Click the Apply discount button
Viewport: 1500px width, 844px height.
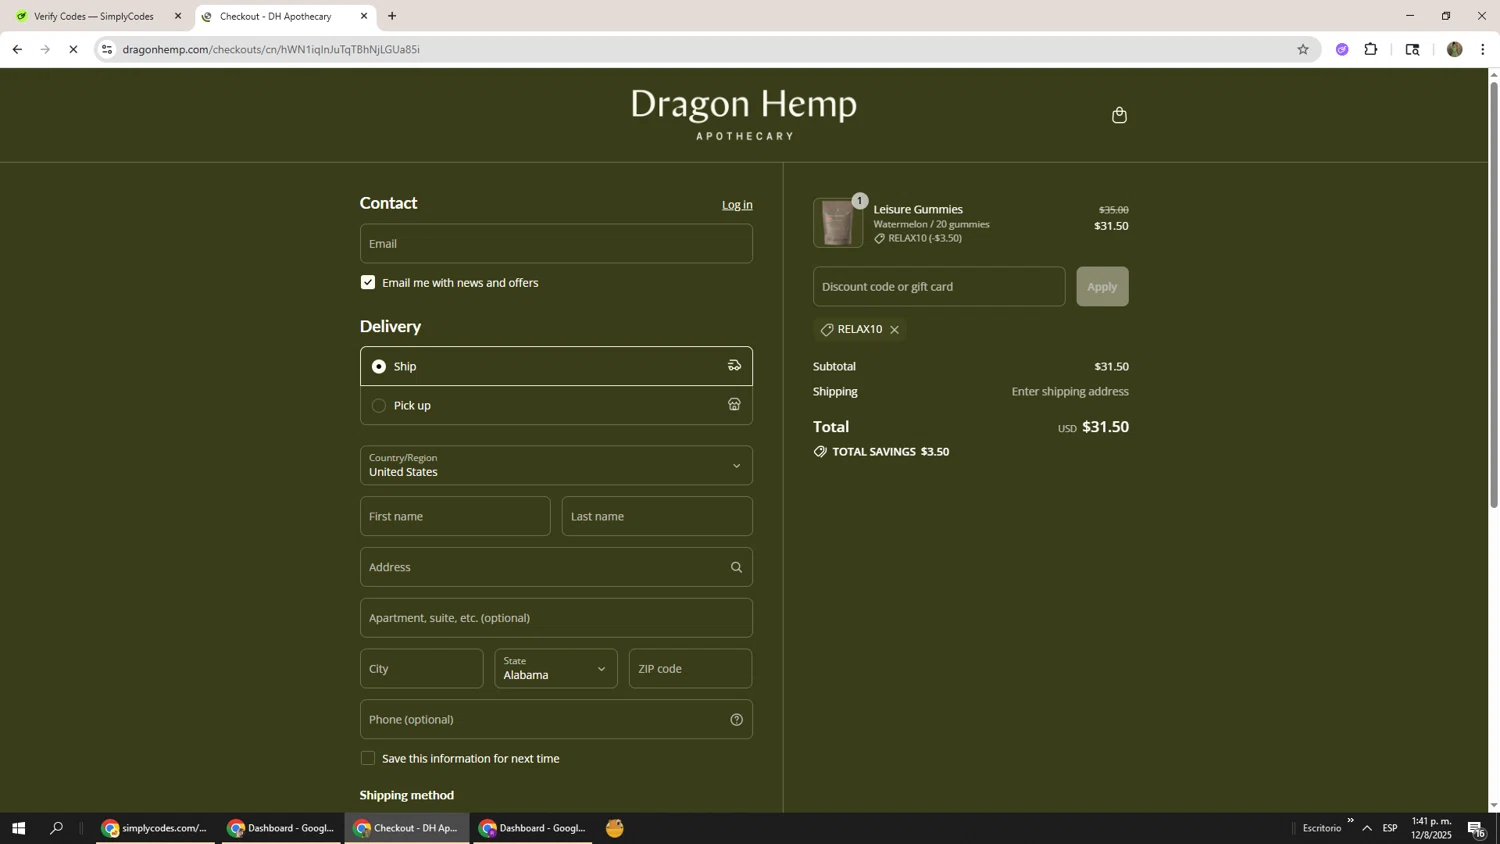pyautogui.click(x=1102, y=286)
